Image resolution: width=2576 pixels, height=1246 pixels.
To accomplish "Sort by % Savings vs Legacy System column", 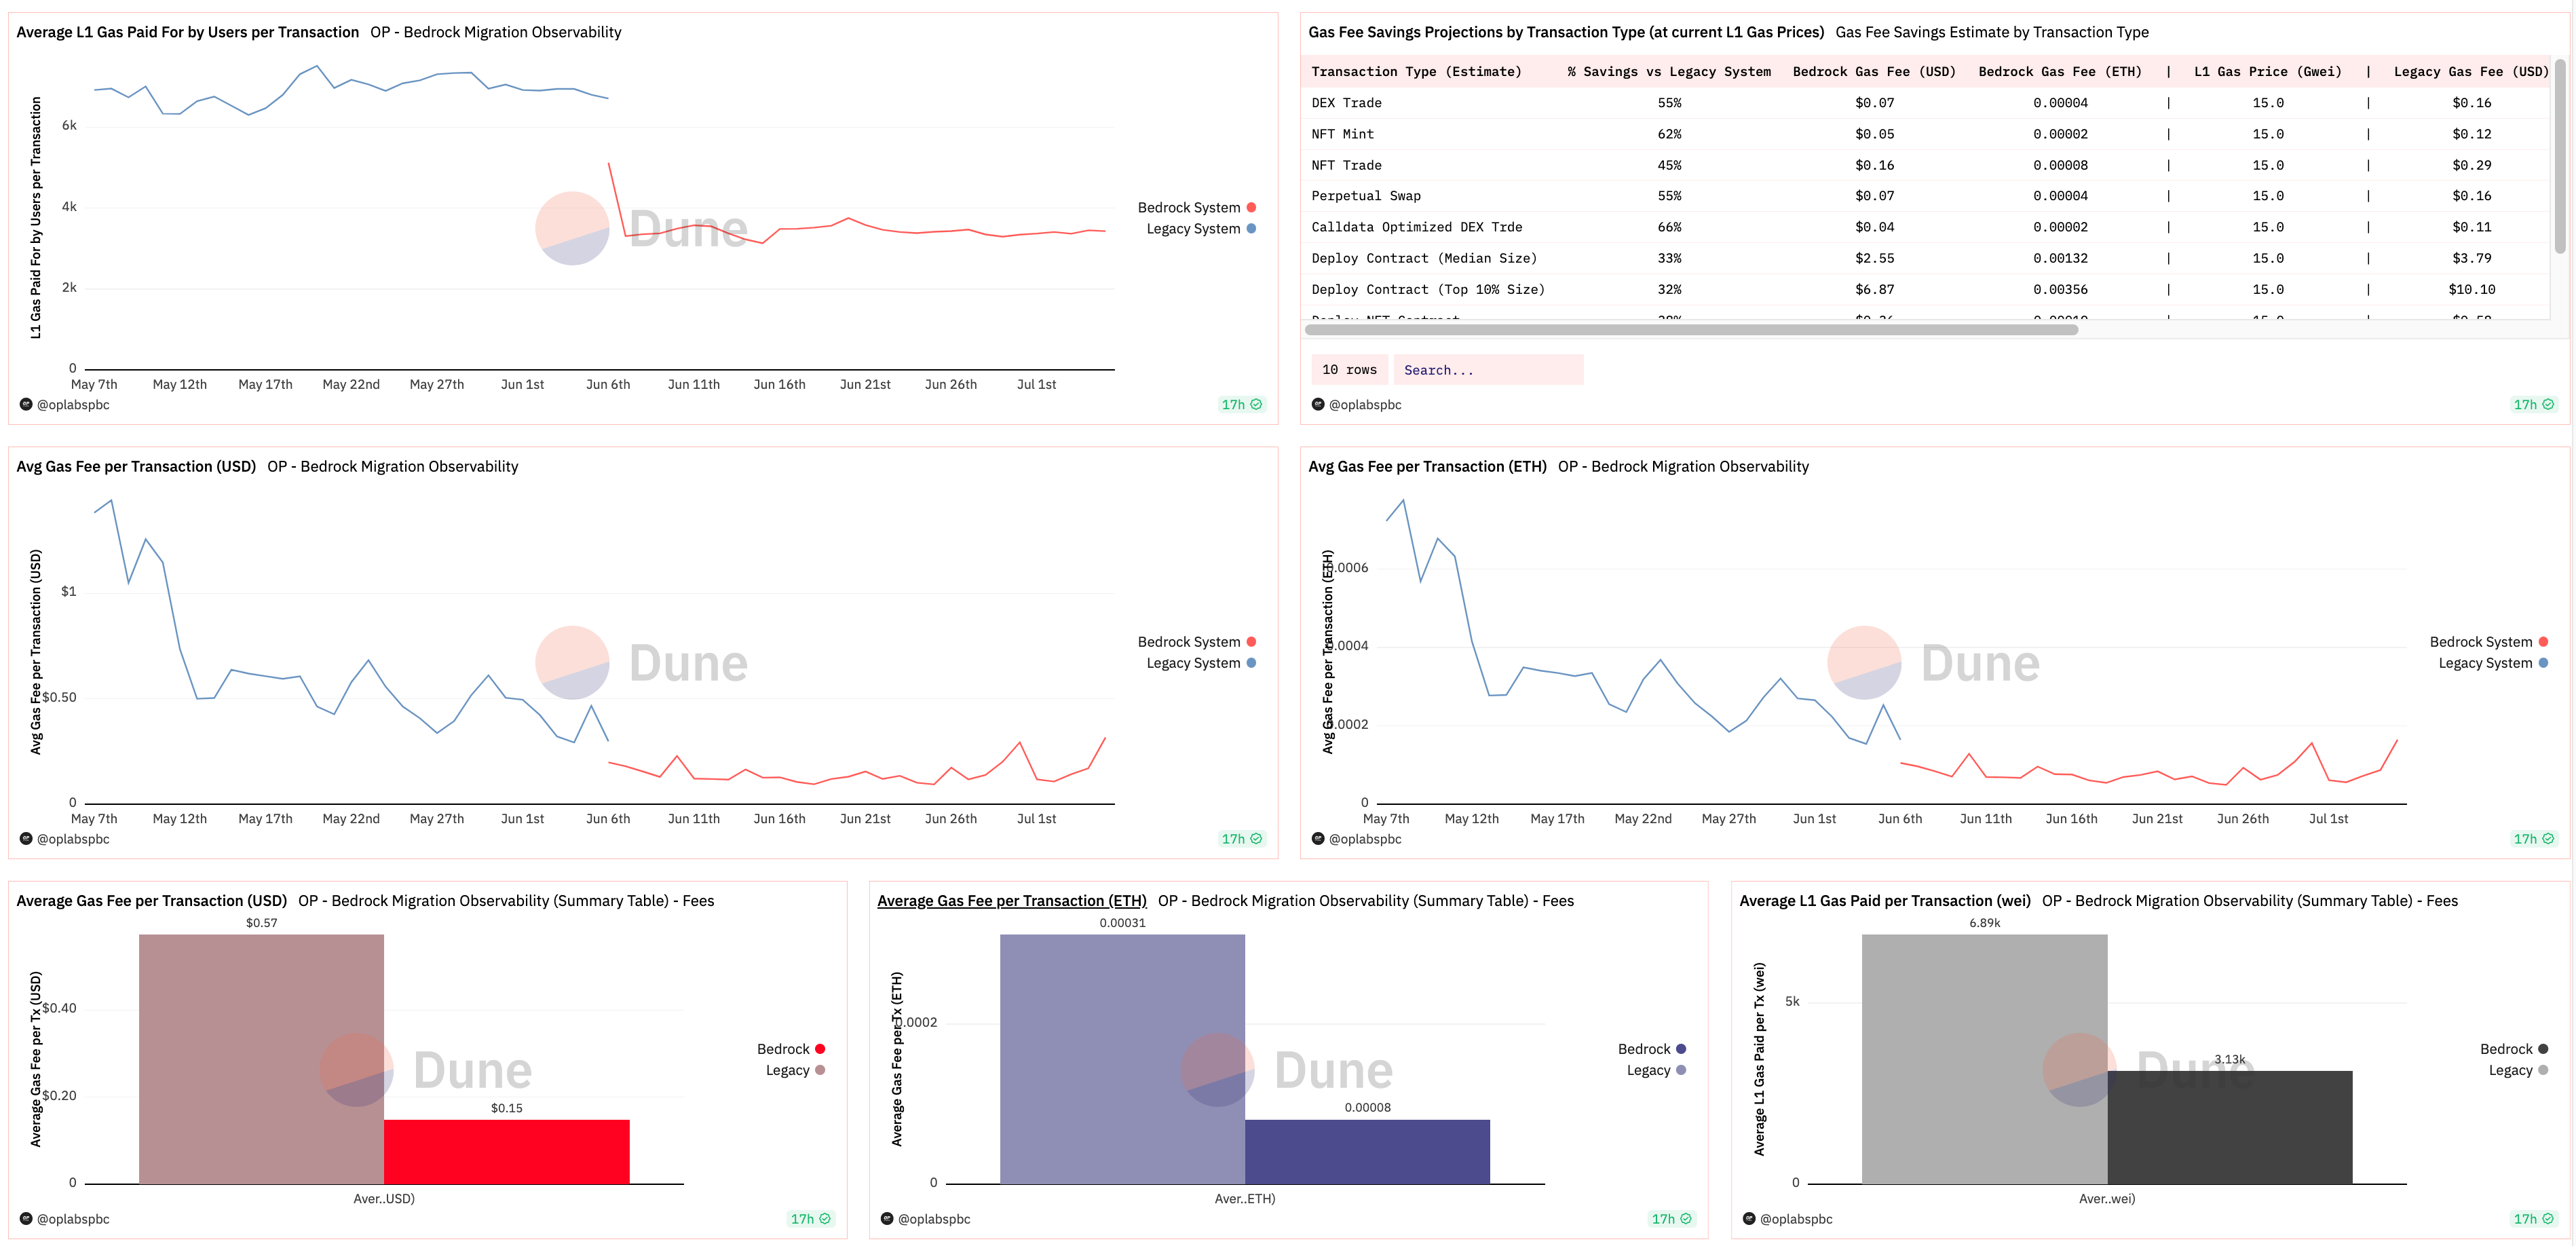I will [x=1668, y=71].
